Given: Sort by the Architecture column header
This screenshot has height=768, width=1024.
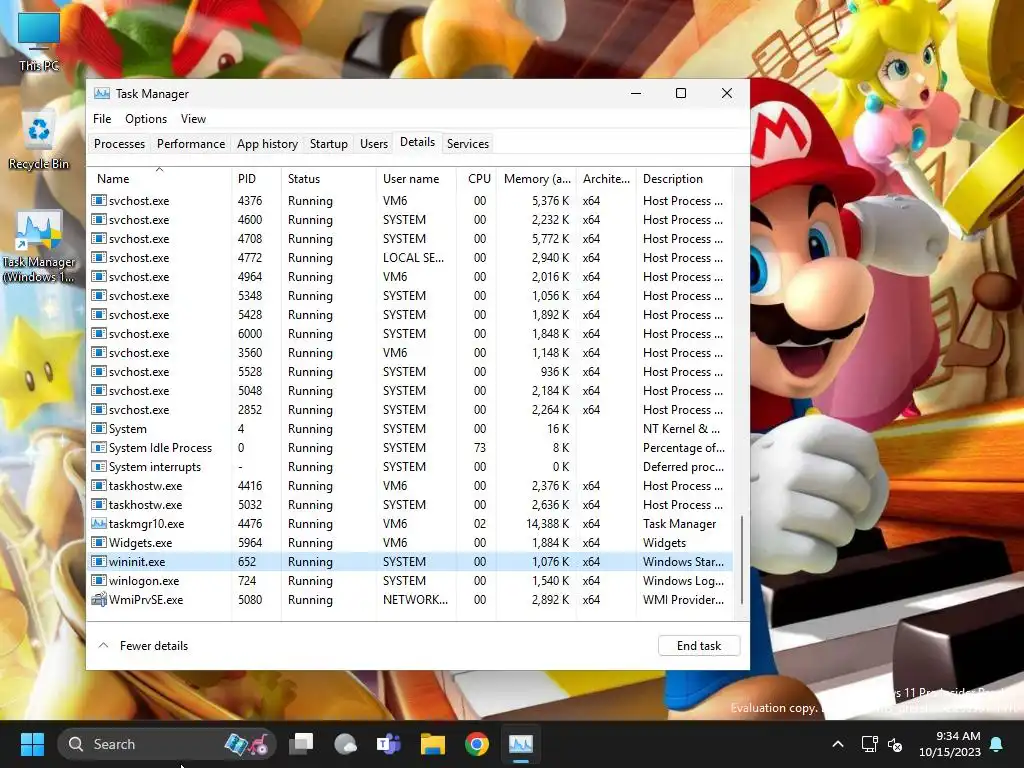Looking at the screenshot, I should (606, 179).
